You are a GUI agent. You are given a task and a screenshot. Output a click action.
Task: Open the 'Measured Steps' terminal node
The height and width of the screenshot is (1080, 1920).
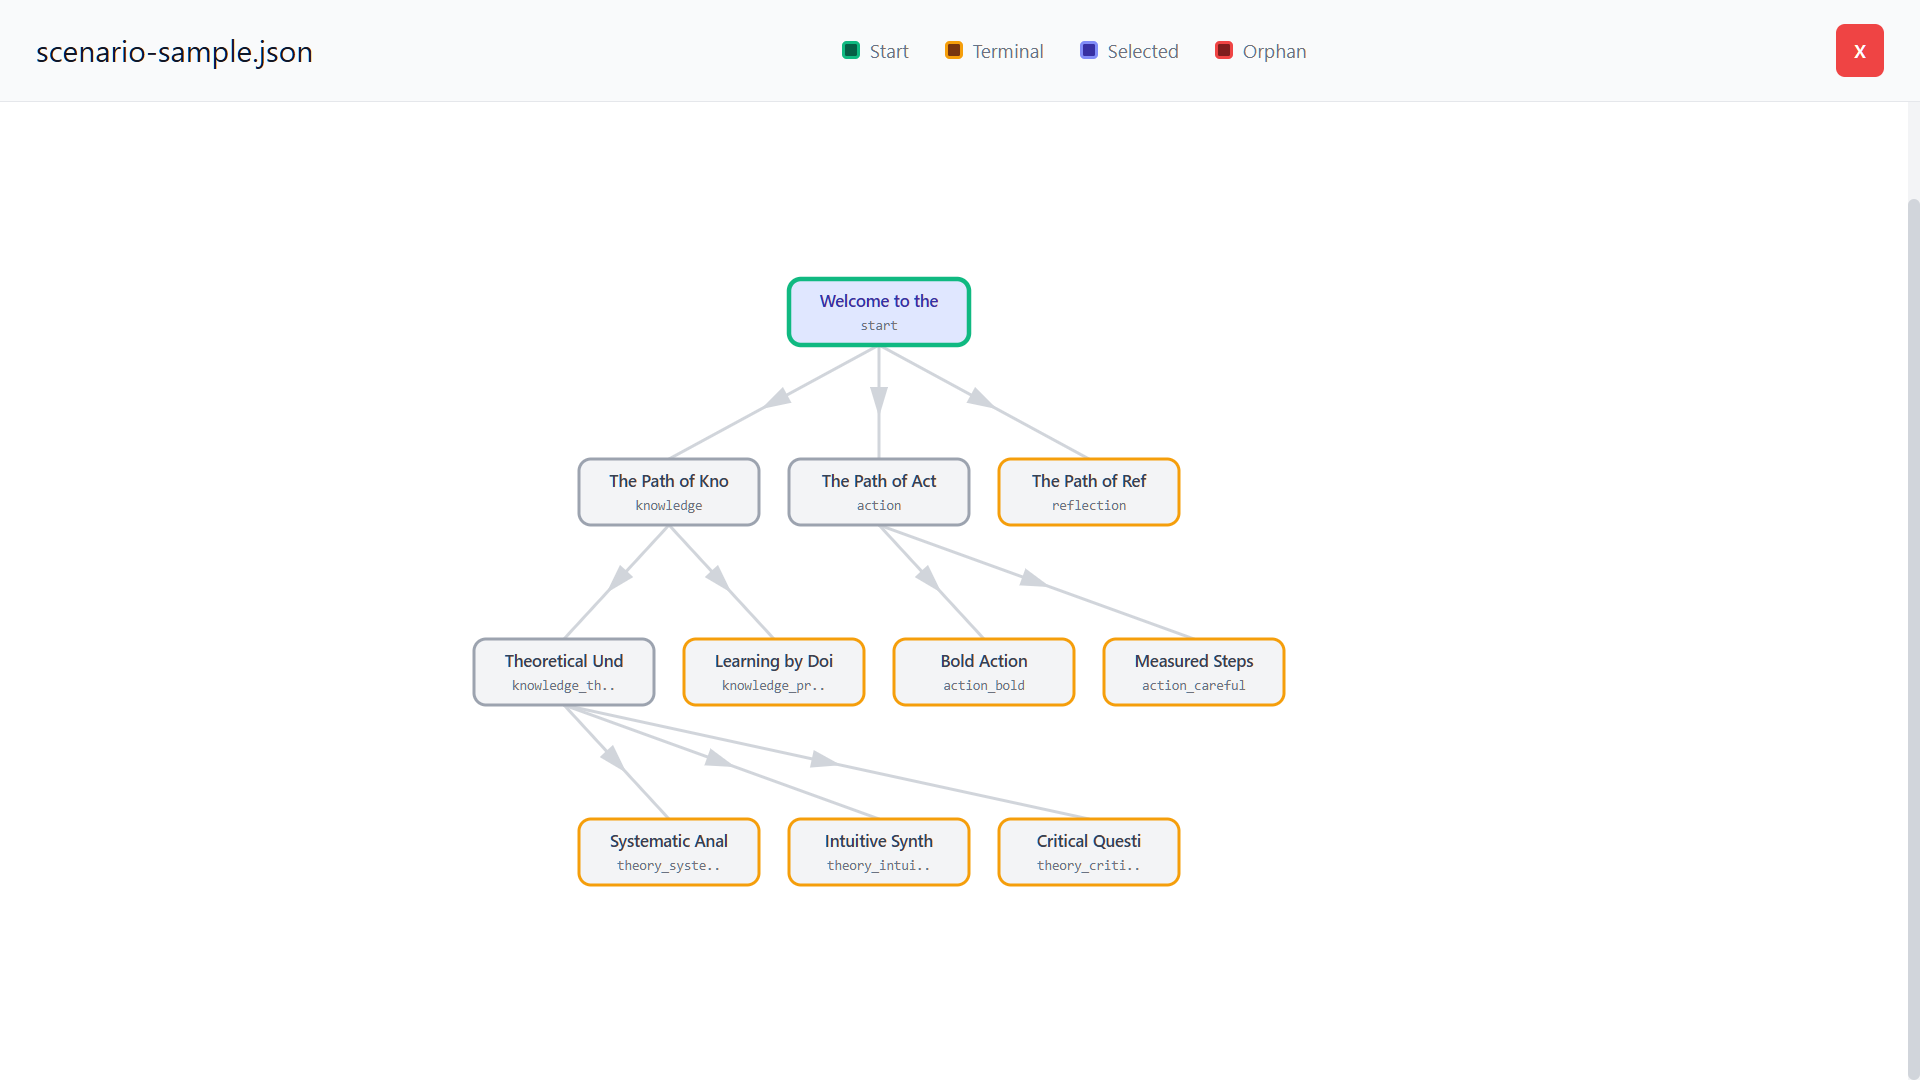tap(1193, 672)
